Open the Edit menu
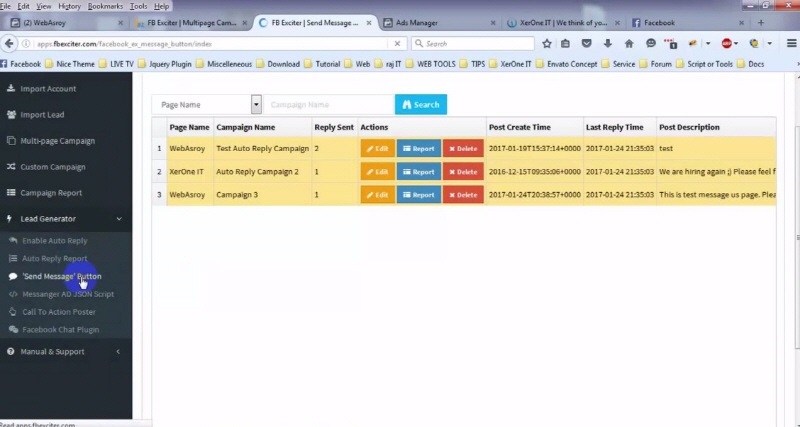Viewport: 800px width, 427px height. pos(23,6)
